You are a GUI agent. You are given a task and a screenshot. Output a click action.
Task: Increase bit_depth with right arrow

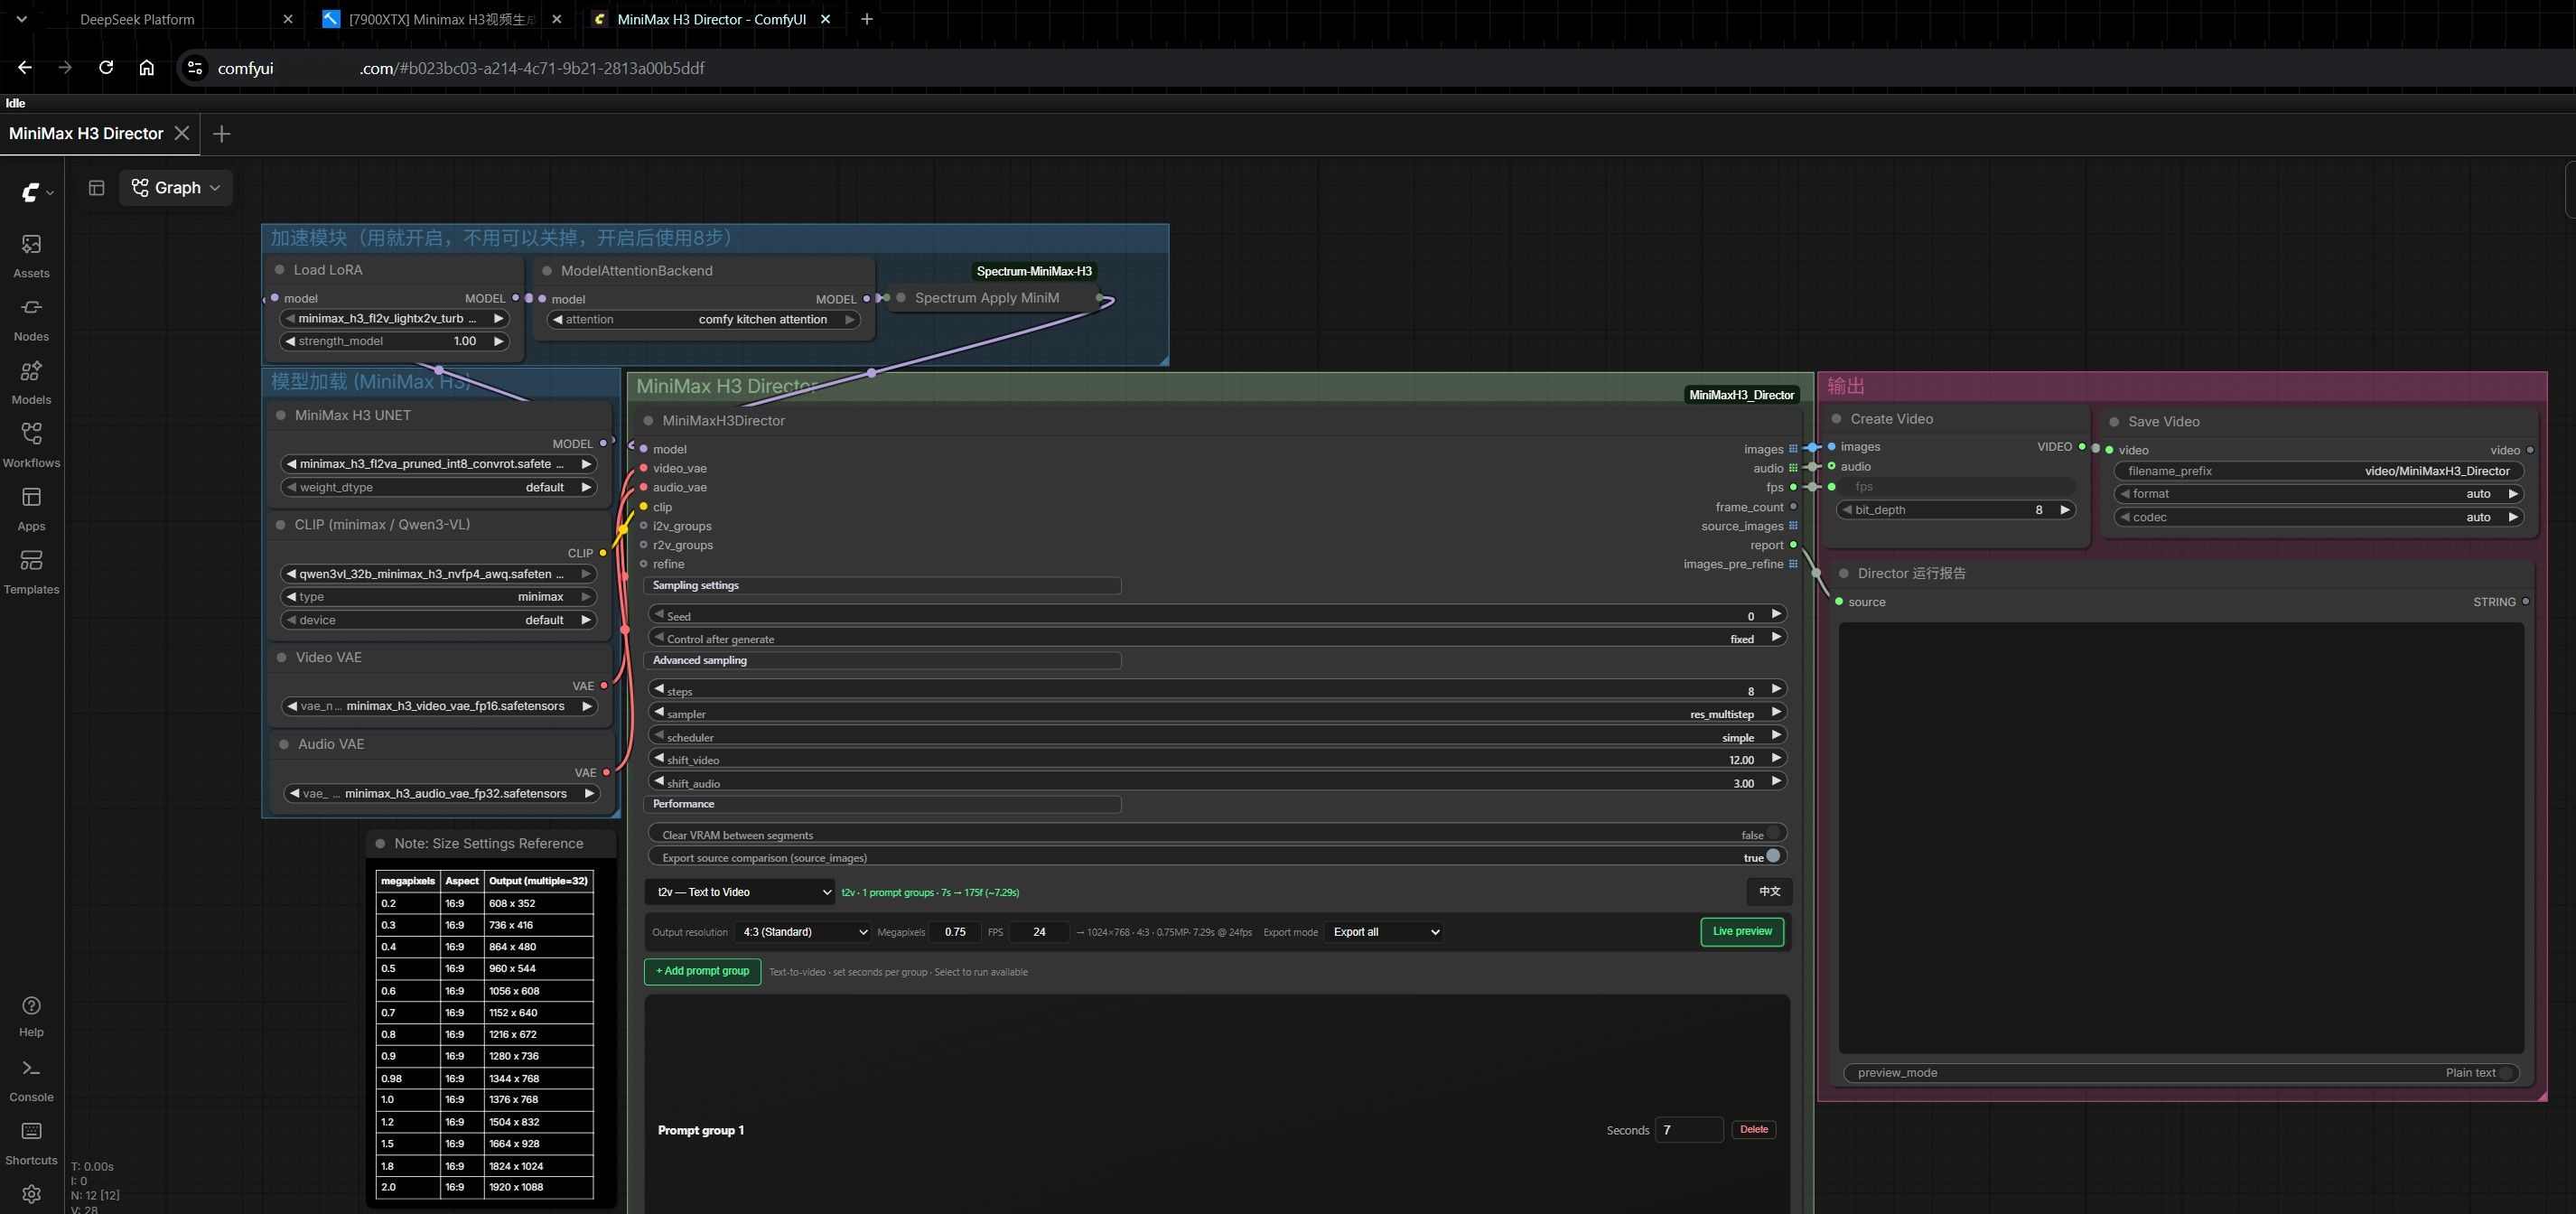[x=2064, y=510]
